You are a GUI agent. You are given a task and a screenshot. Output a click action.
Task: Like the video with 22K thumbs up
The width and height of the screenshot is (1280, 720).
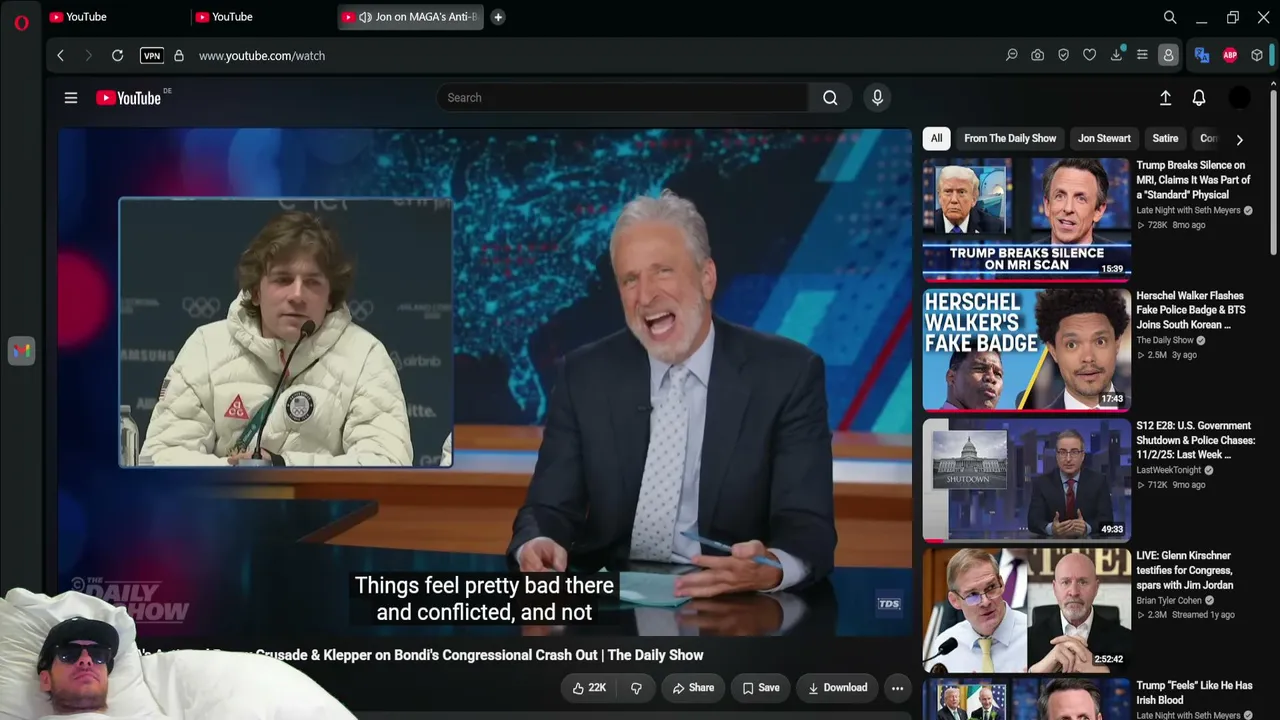point(589,688)
